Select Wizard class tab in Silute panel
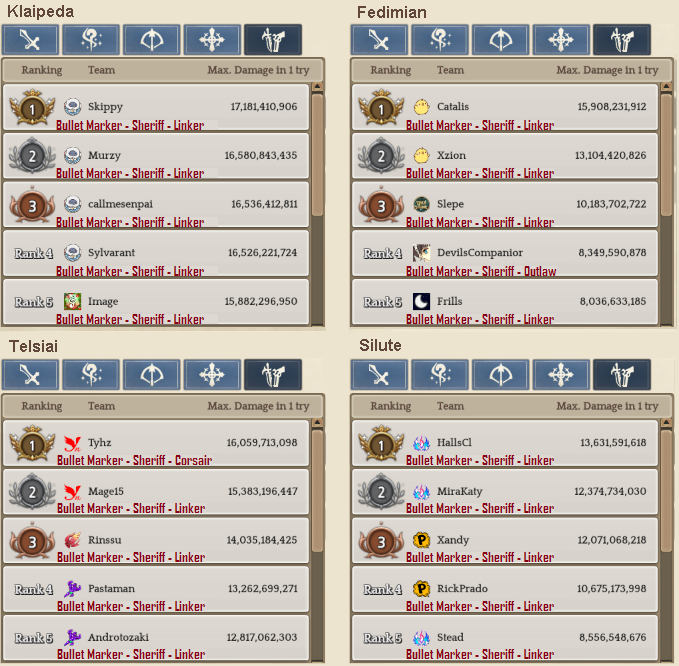 [x=440, y=375]
